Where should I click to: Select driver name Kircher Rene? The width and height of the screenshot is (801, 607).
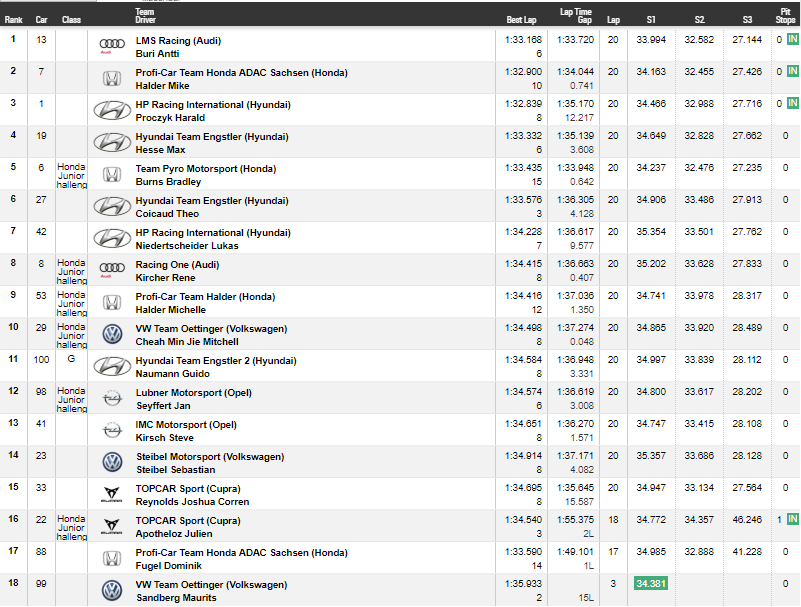tap(166, 278)
